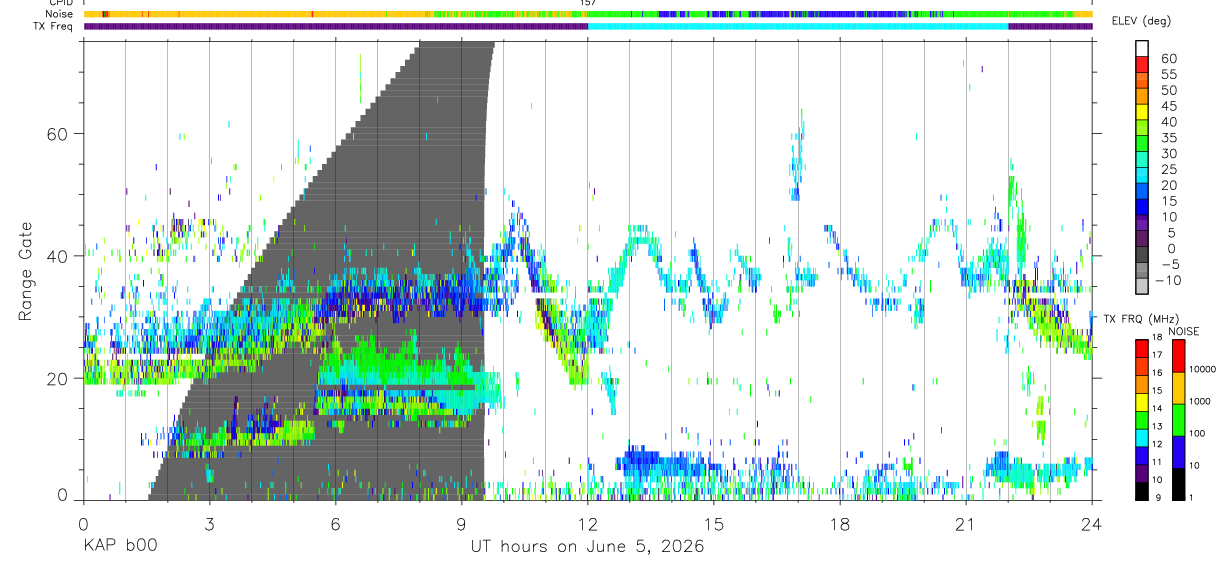Viewport: 1228px width, 567px height.
Task: Click the light gray bottom ELEV colorbar segment
Action: [1142, 286]
